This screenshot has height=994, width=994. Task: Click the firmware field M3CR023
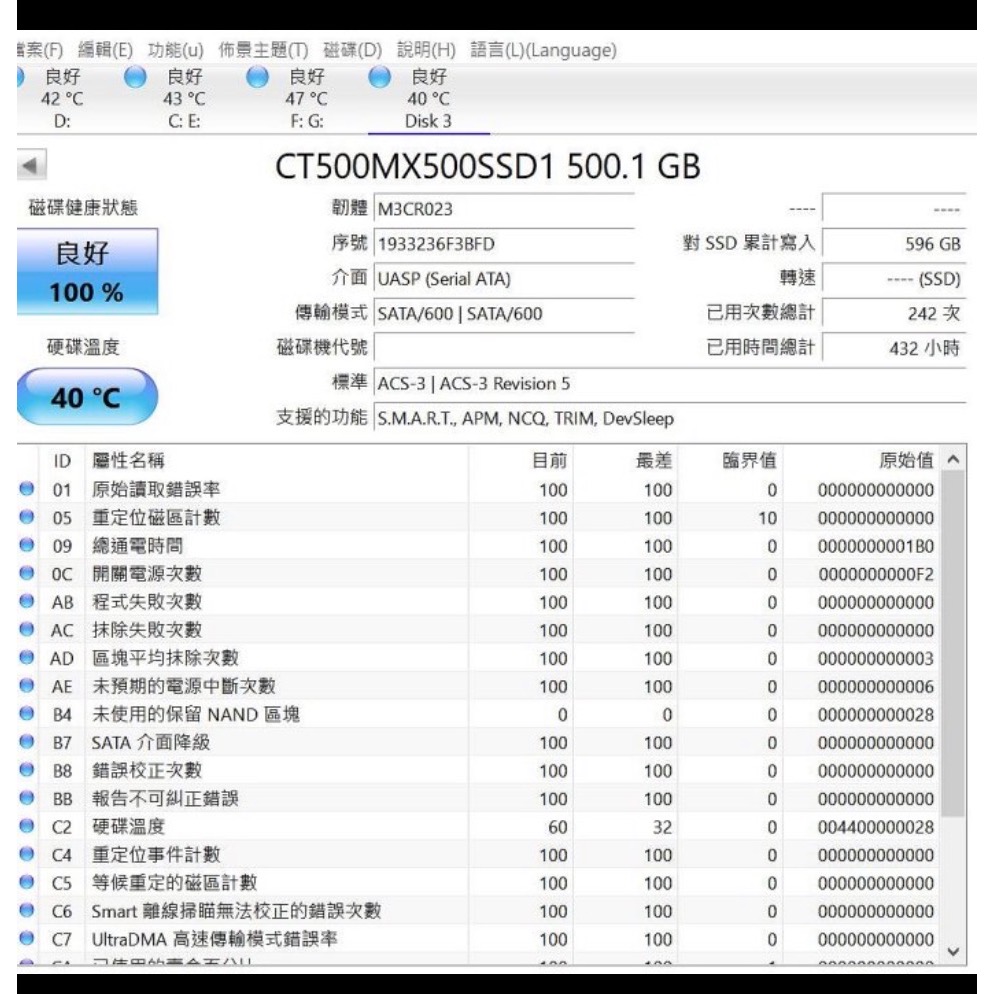[505, 209]
